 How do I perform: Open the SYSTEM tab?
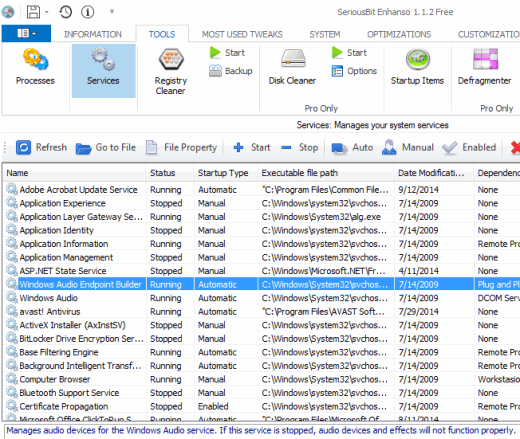[x=325, y=34]
